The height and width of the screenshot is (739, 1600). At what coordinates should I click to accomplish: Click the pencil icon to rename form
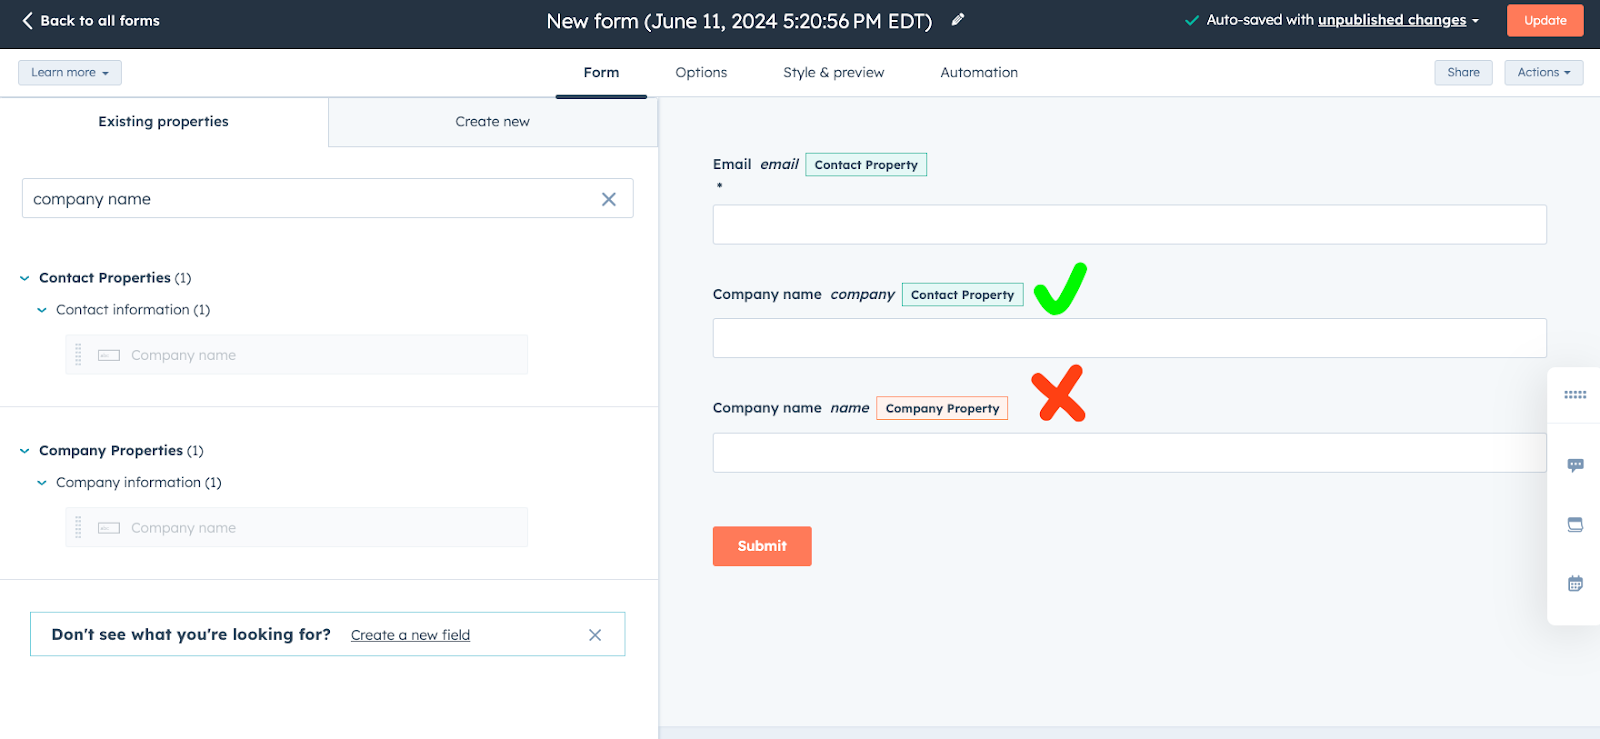(958, 19)
